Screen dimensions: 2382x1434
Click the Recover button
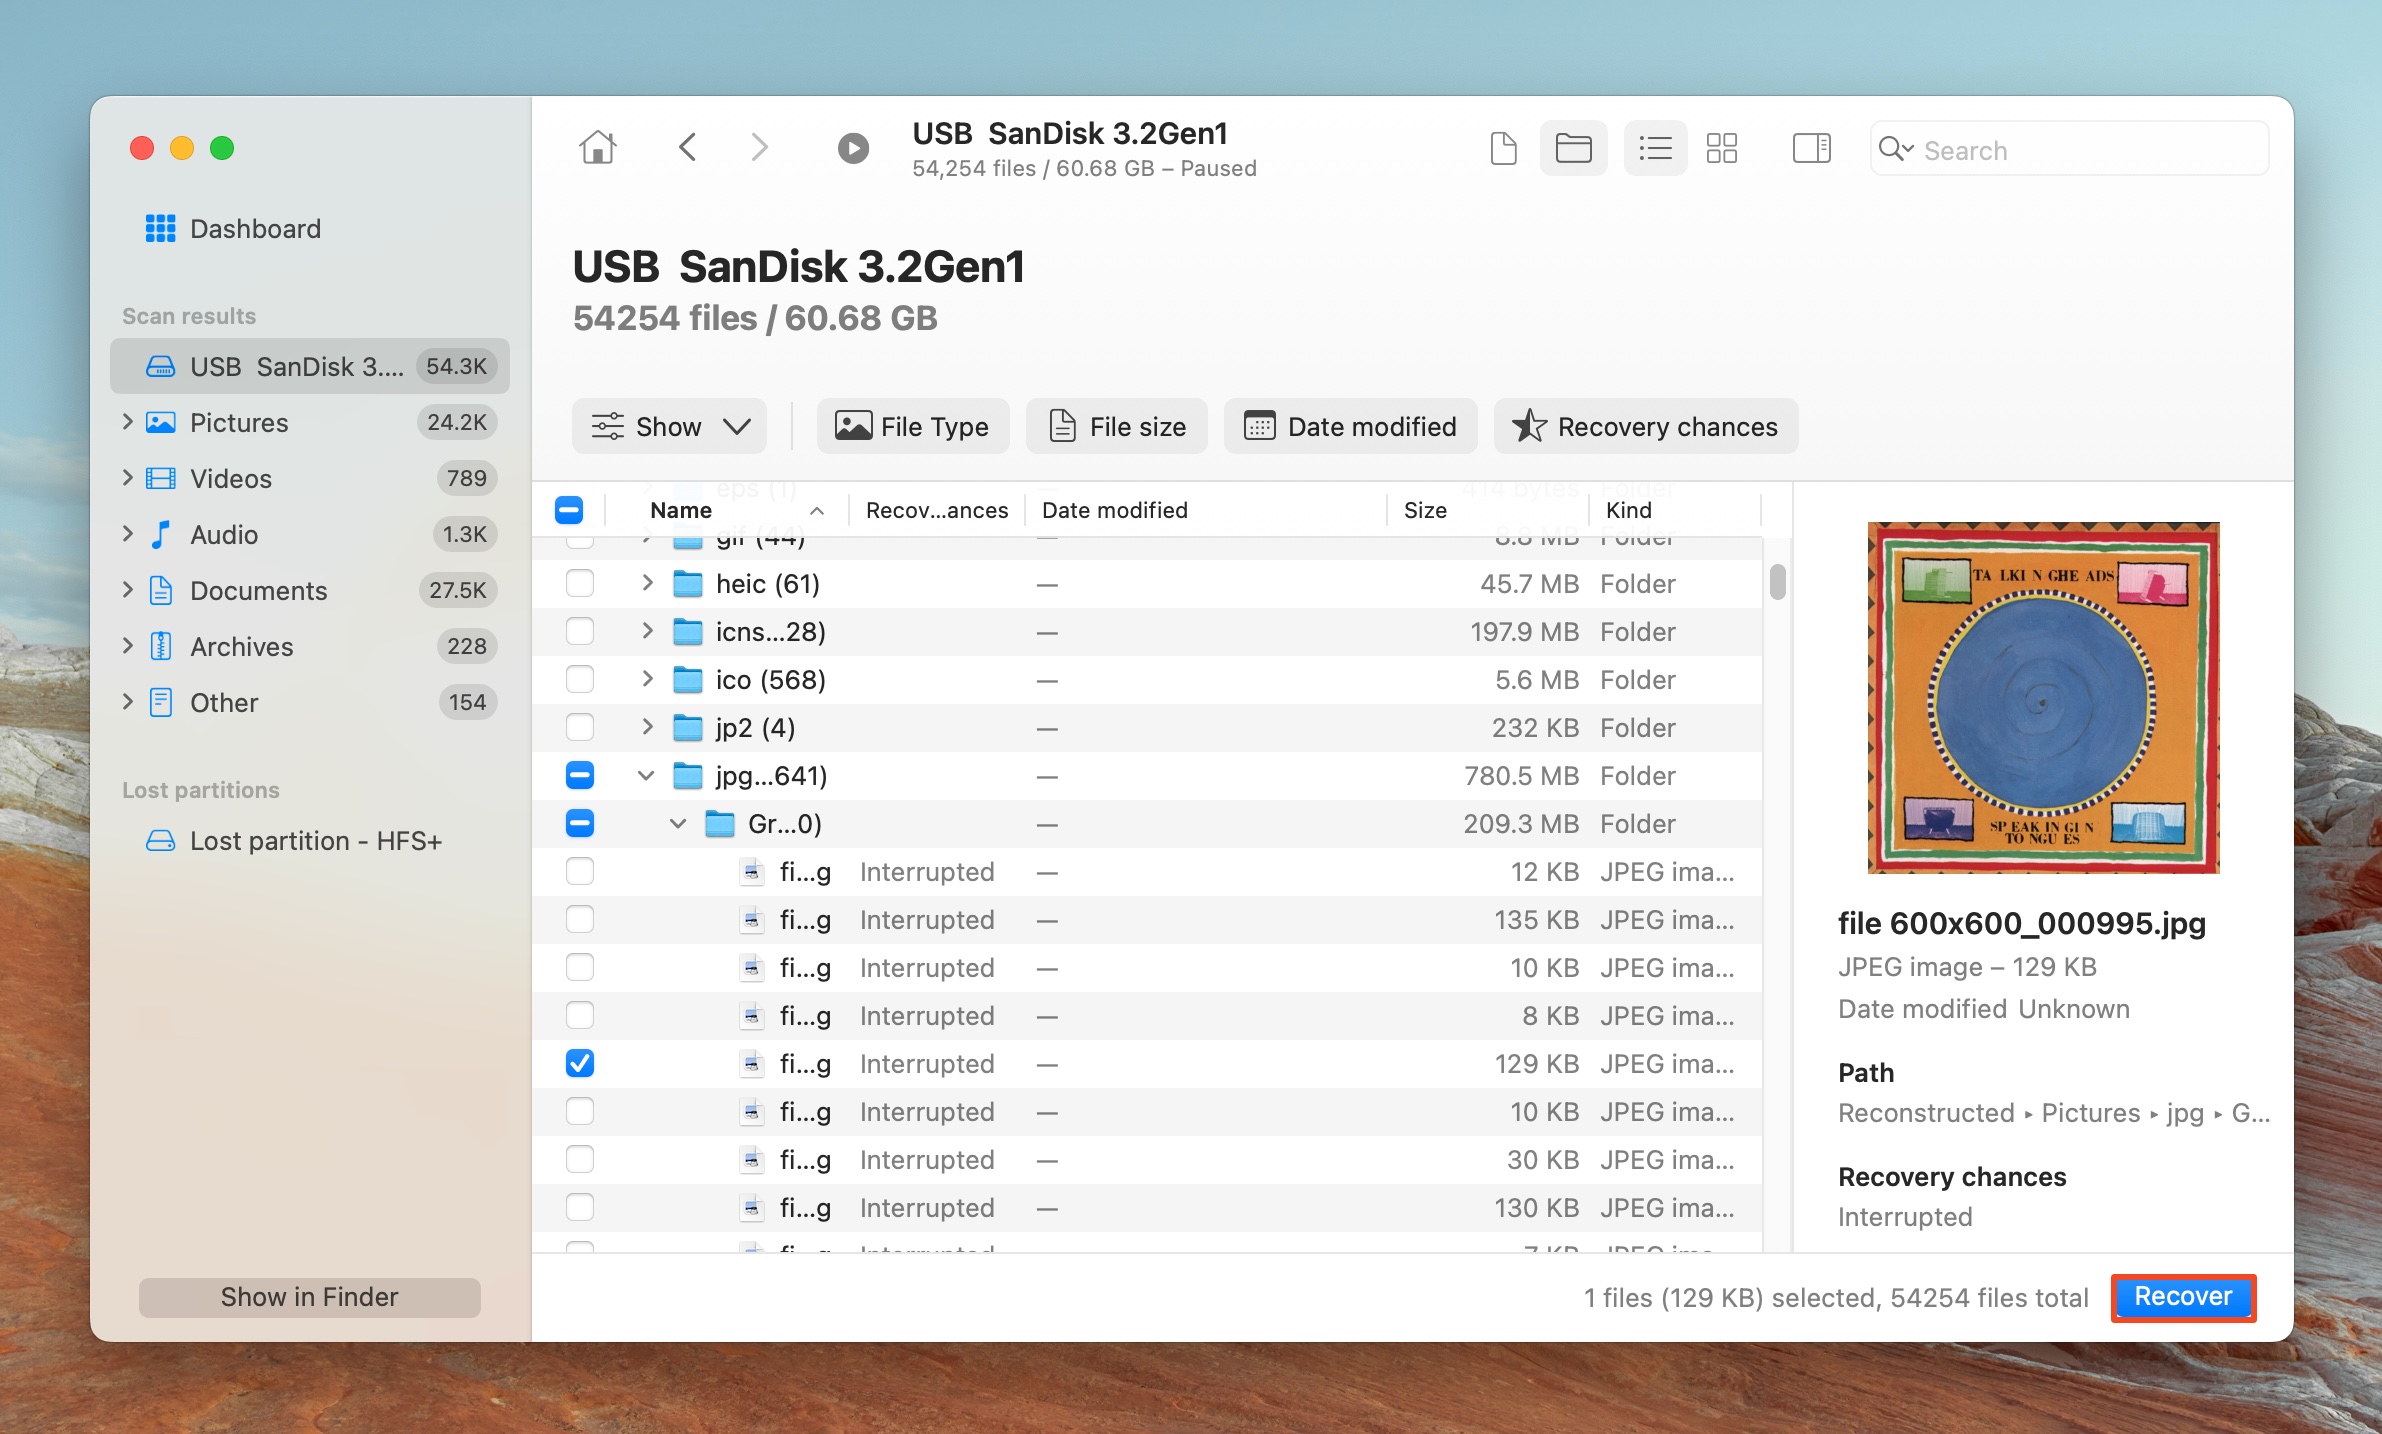(2185, 1298)
